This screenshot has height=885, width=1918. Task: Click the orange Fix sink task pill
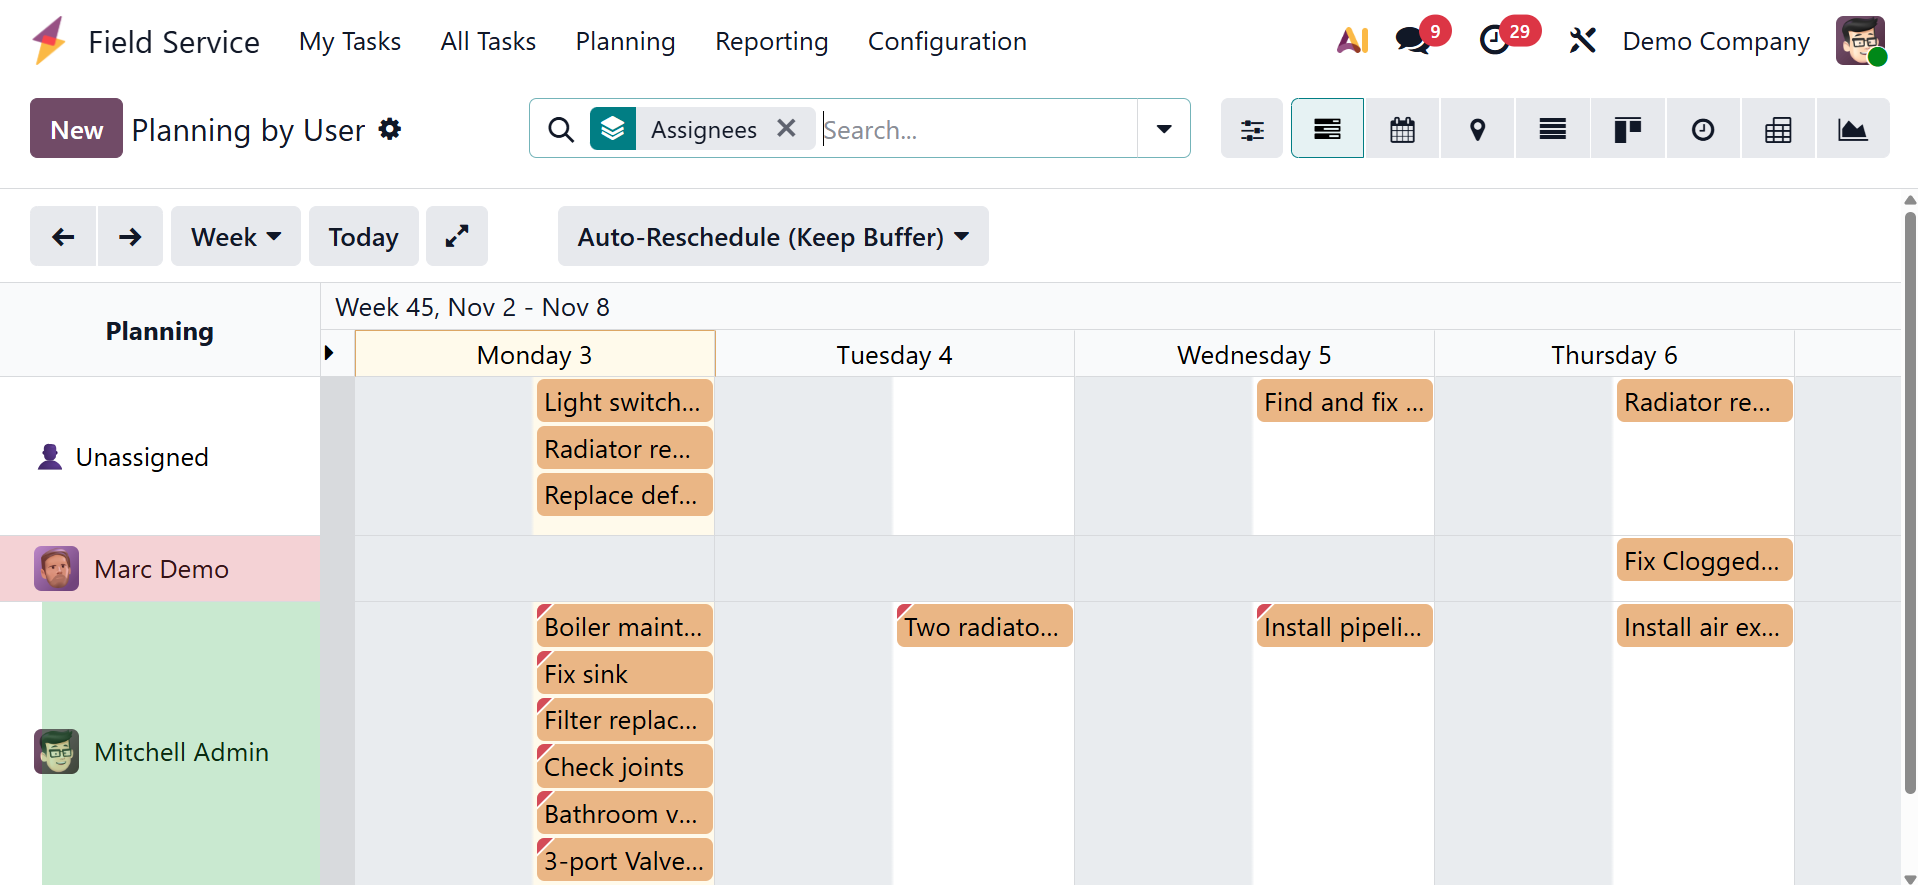coord(624,673)
